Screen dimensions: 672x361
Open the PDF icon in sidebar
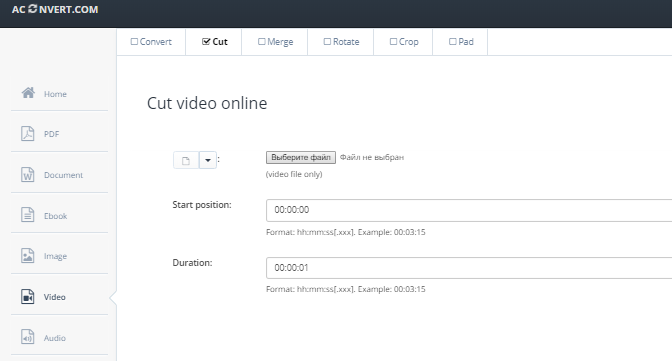(x=28, y=133)
